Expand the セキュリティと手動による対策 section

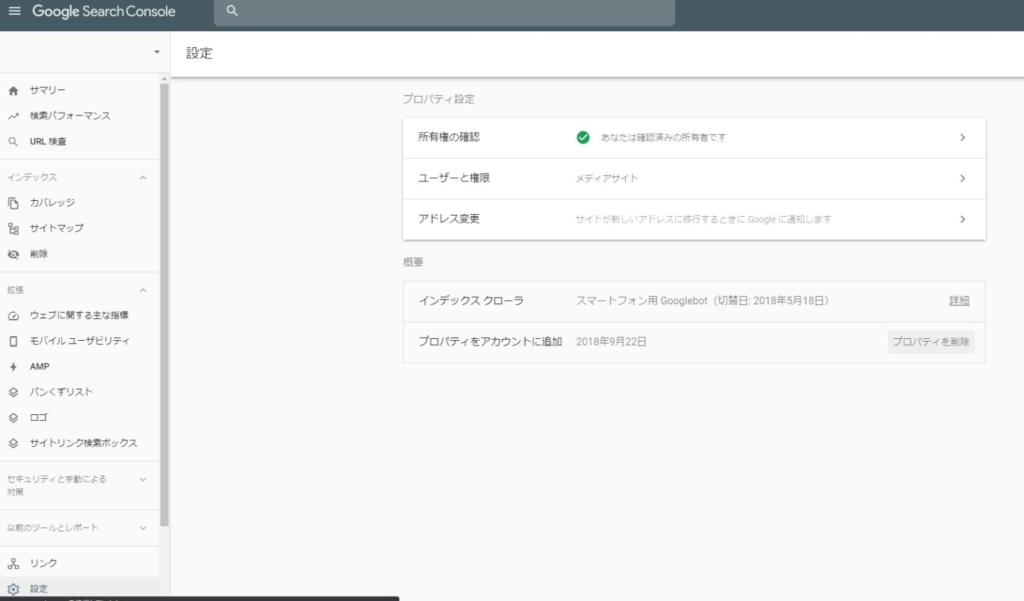[142, 479]
